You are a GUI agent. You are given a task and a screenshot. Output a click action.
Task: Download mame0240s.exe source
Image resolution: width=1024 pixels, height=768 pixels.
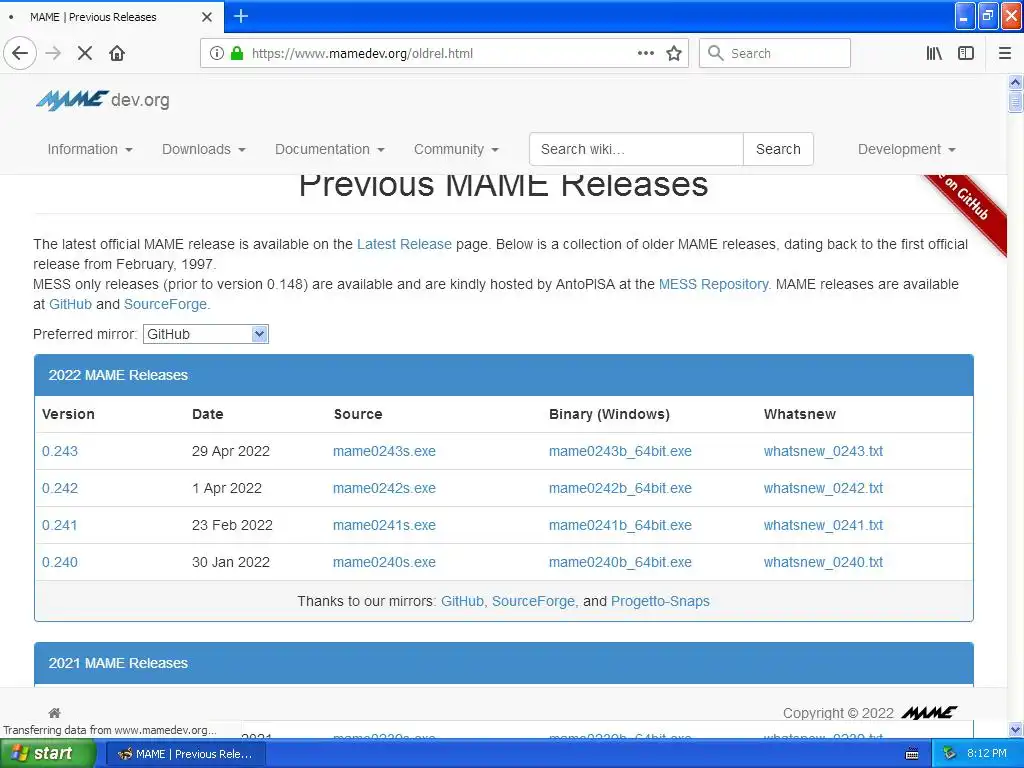point(384,562)
